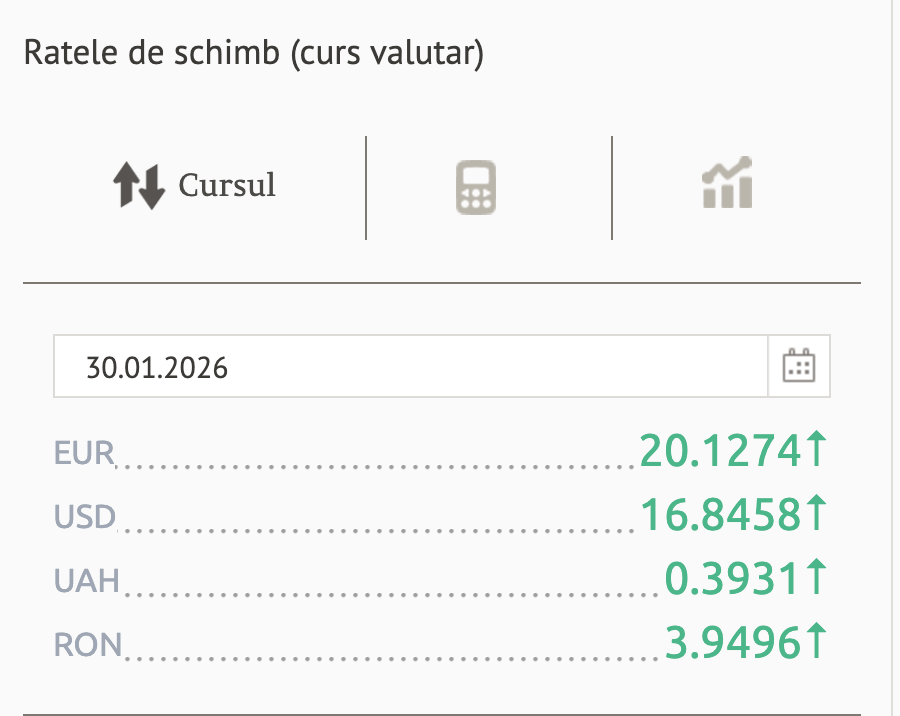Screen dimensions: 900x716
Task: Switch to the Cursul tab label
Action: (227, 186)
